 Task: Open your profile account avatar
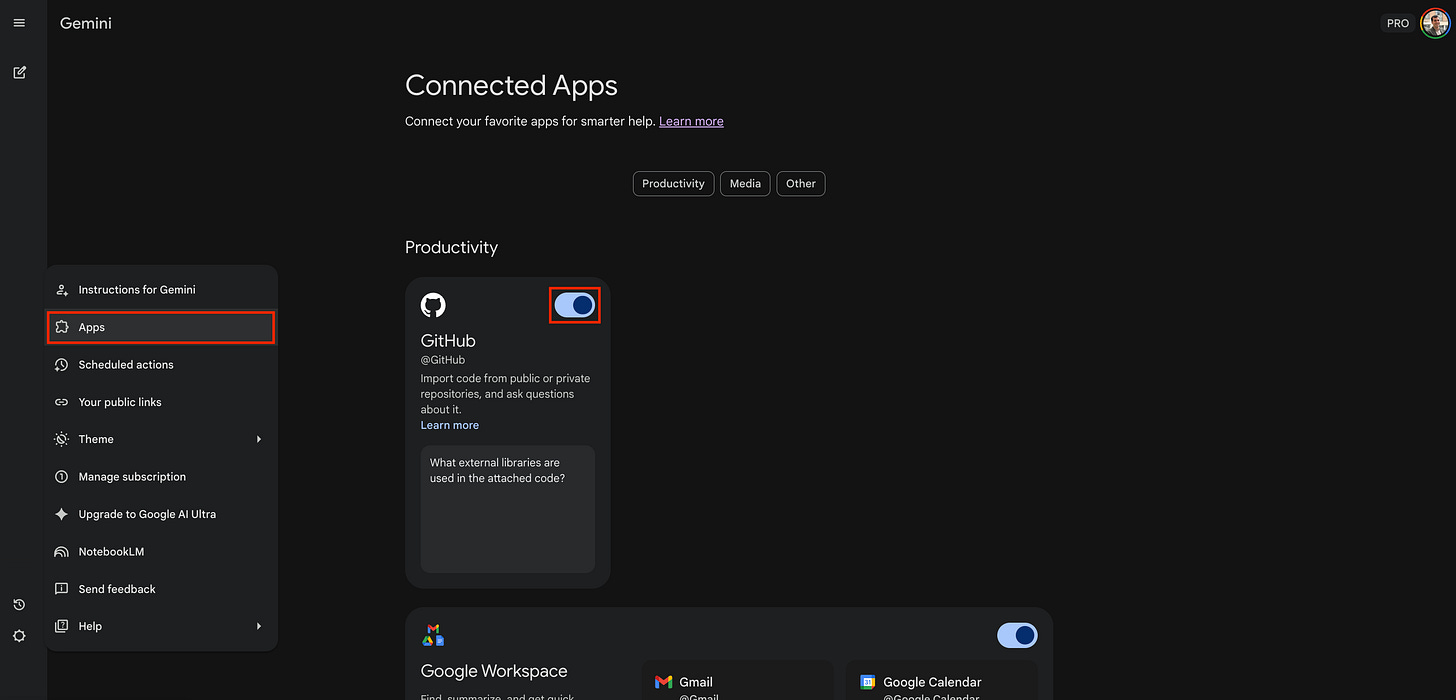point(1434,22)
